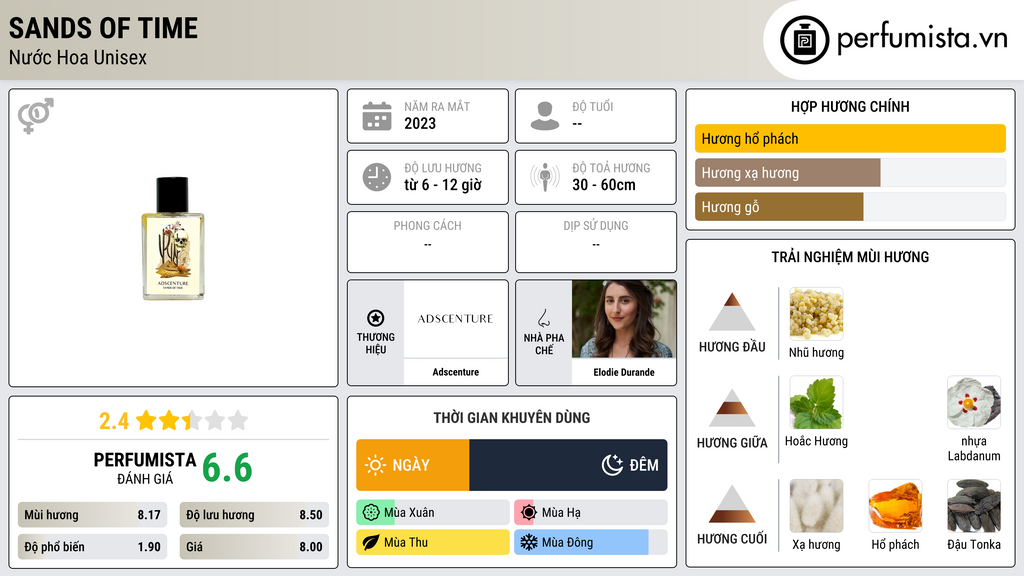Select the Mùa Thu season bar
Viewport: 1024px width, 576px height.
tap(432, 542)
